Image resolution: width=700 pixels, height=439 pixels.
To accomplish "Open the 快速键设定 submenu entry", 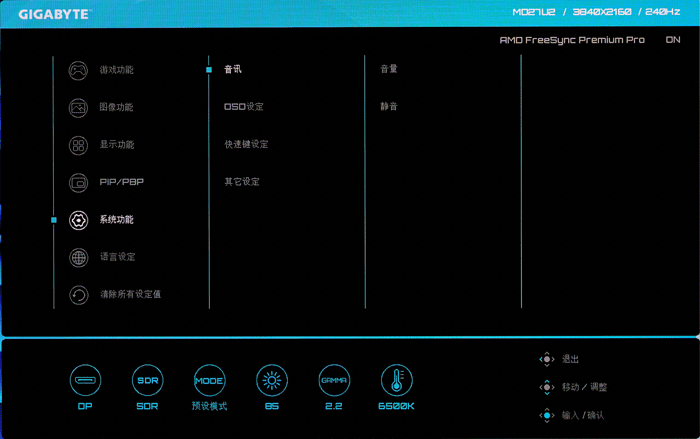I will (246, 144).
